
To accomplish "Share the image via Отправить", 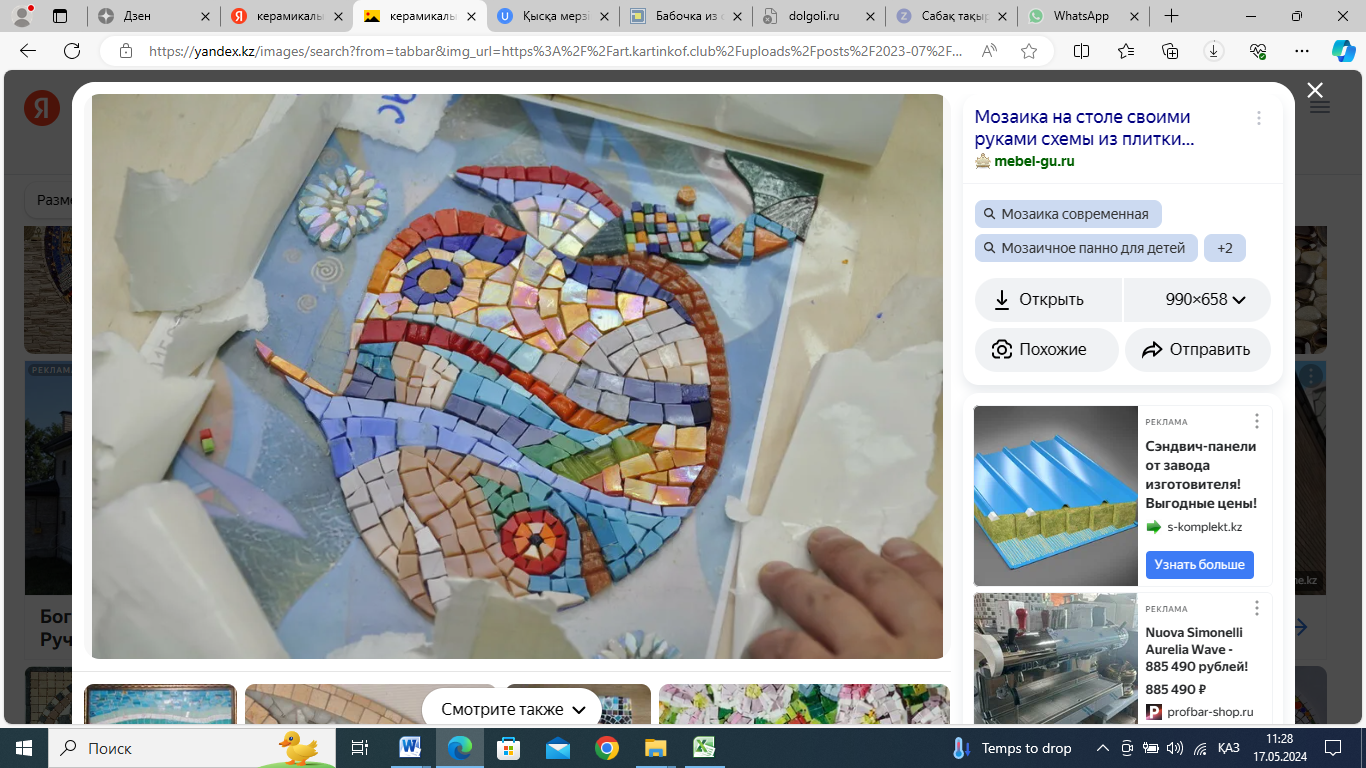I will 1198,350.
